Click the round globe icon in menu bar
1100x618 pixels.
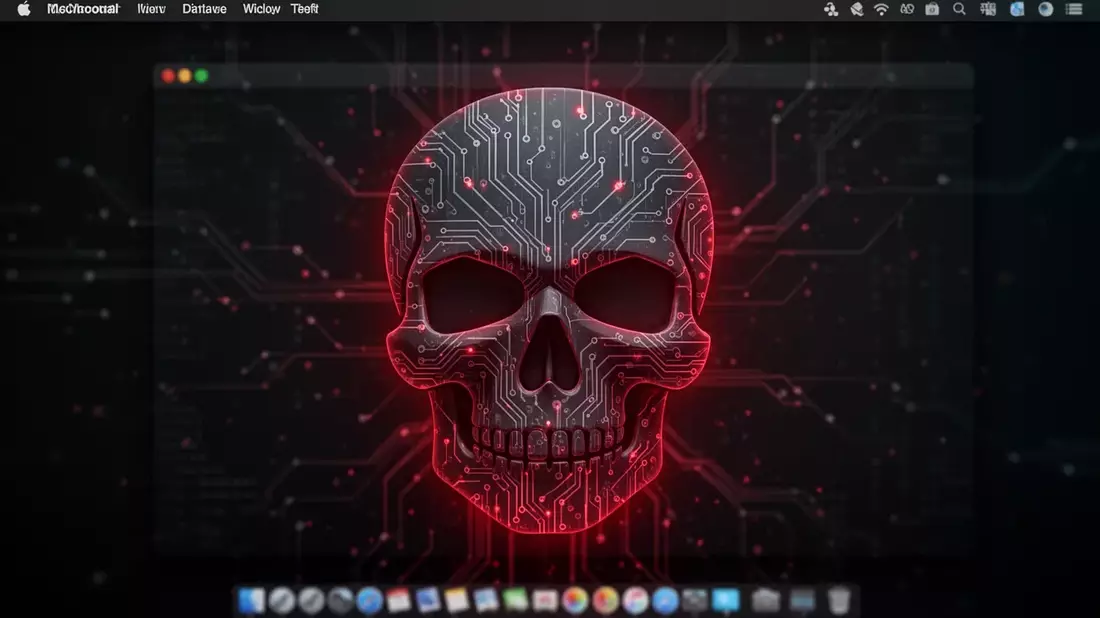tap(1045, 9)
